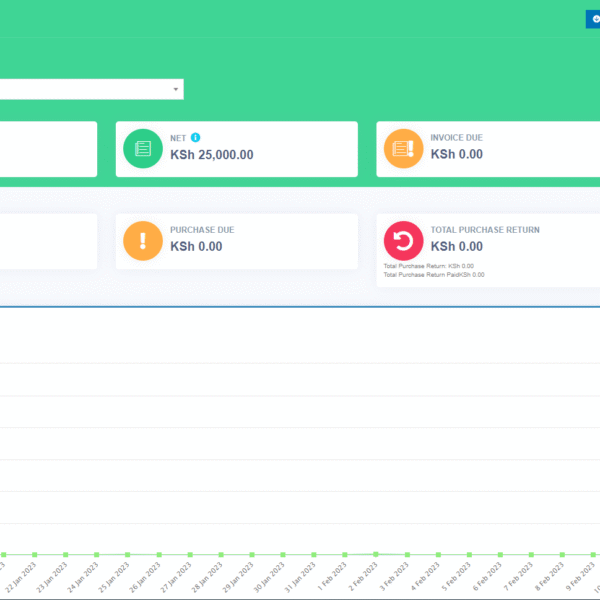Click the orange Purchase Due exclamation icon

(x=143, y=241)
